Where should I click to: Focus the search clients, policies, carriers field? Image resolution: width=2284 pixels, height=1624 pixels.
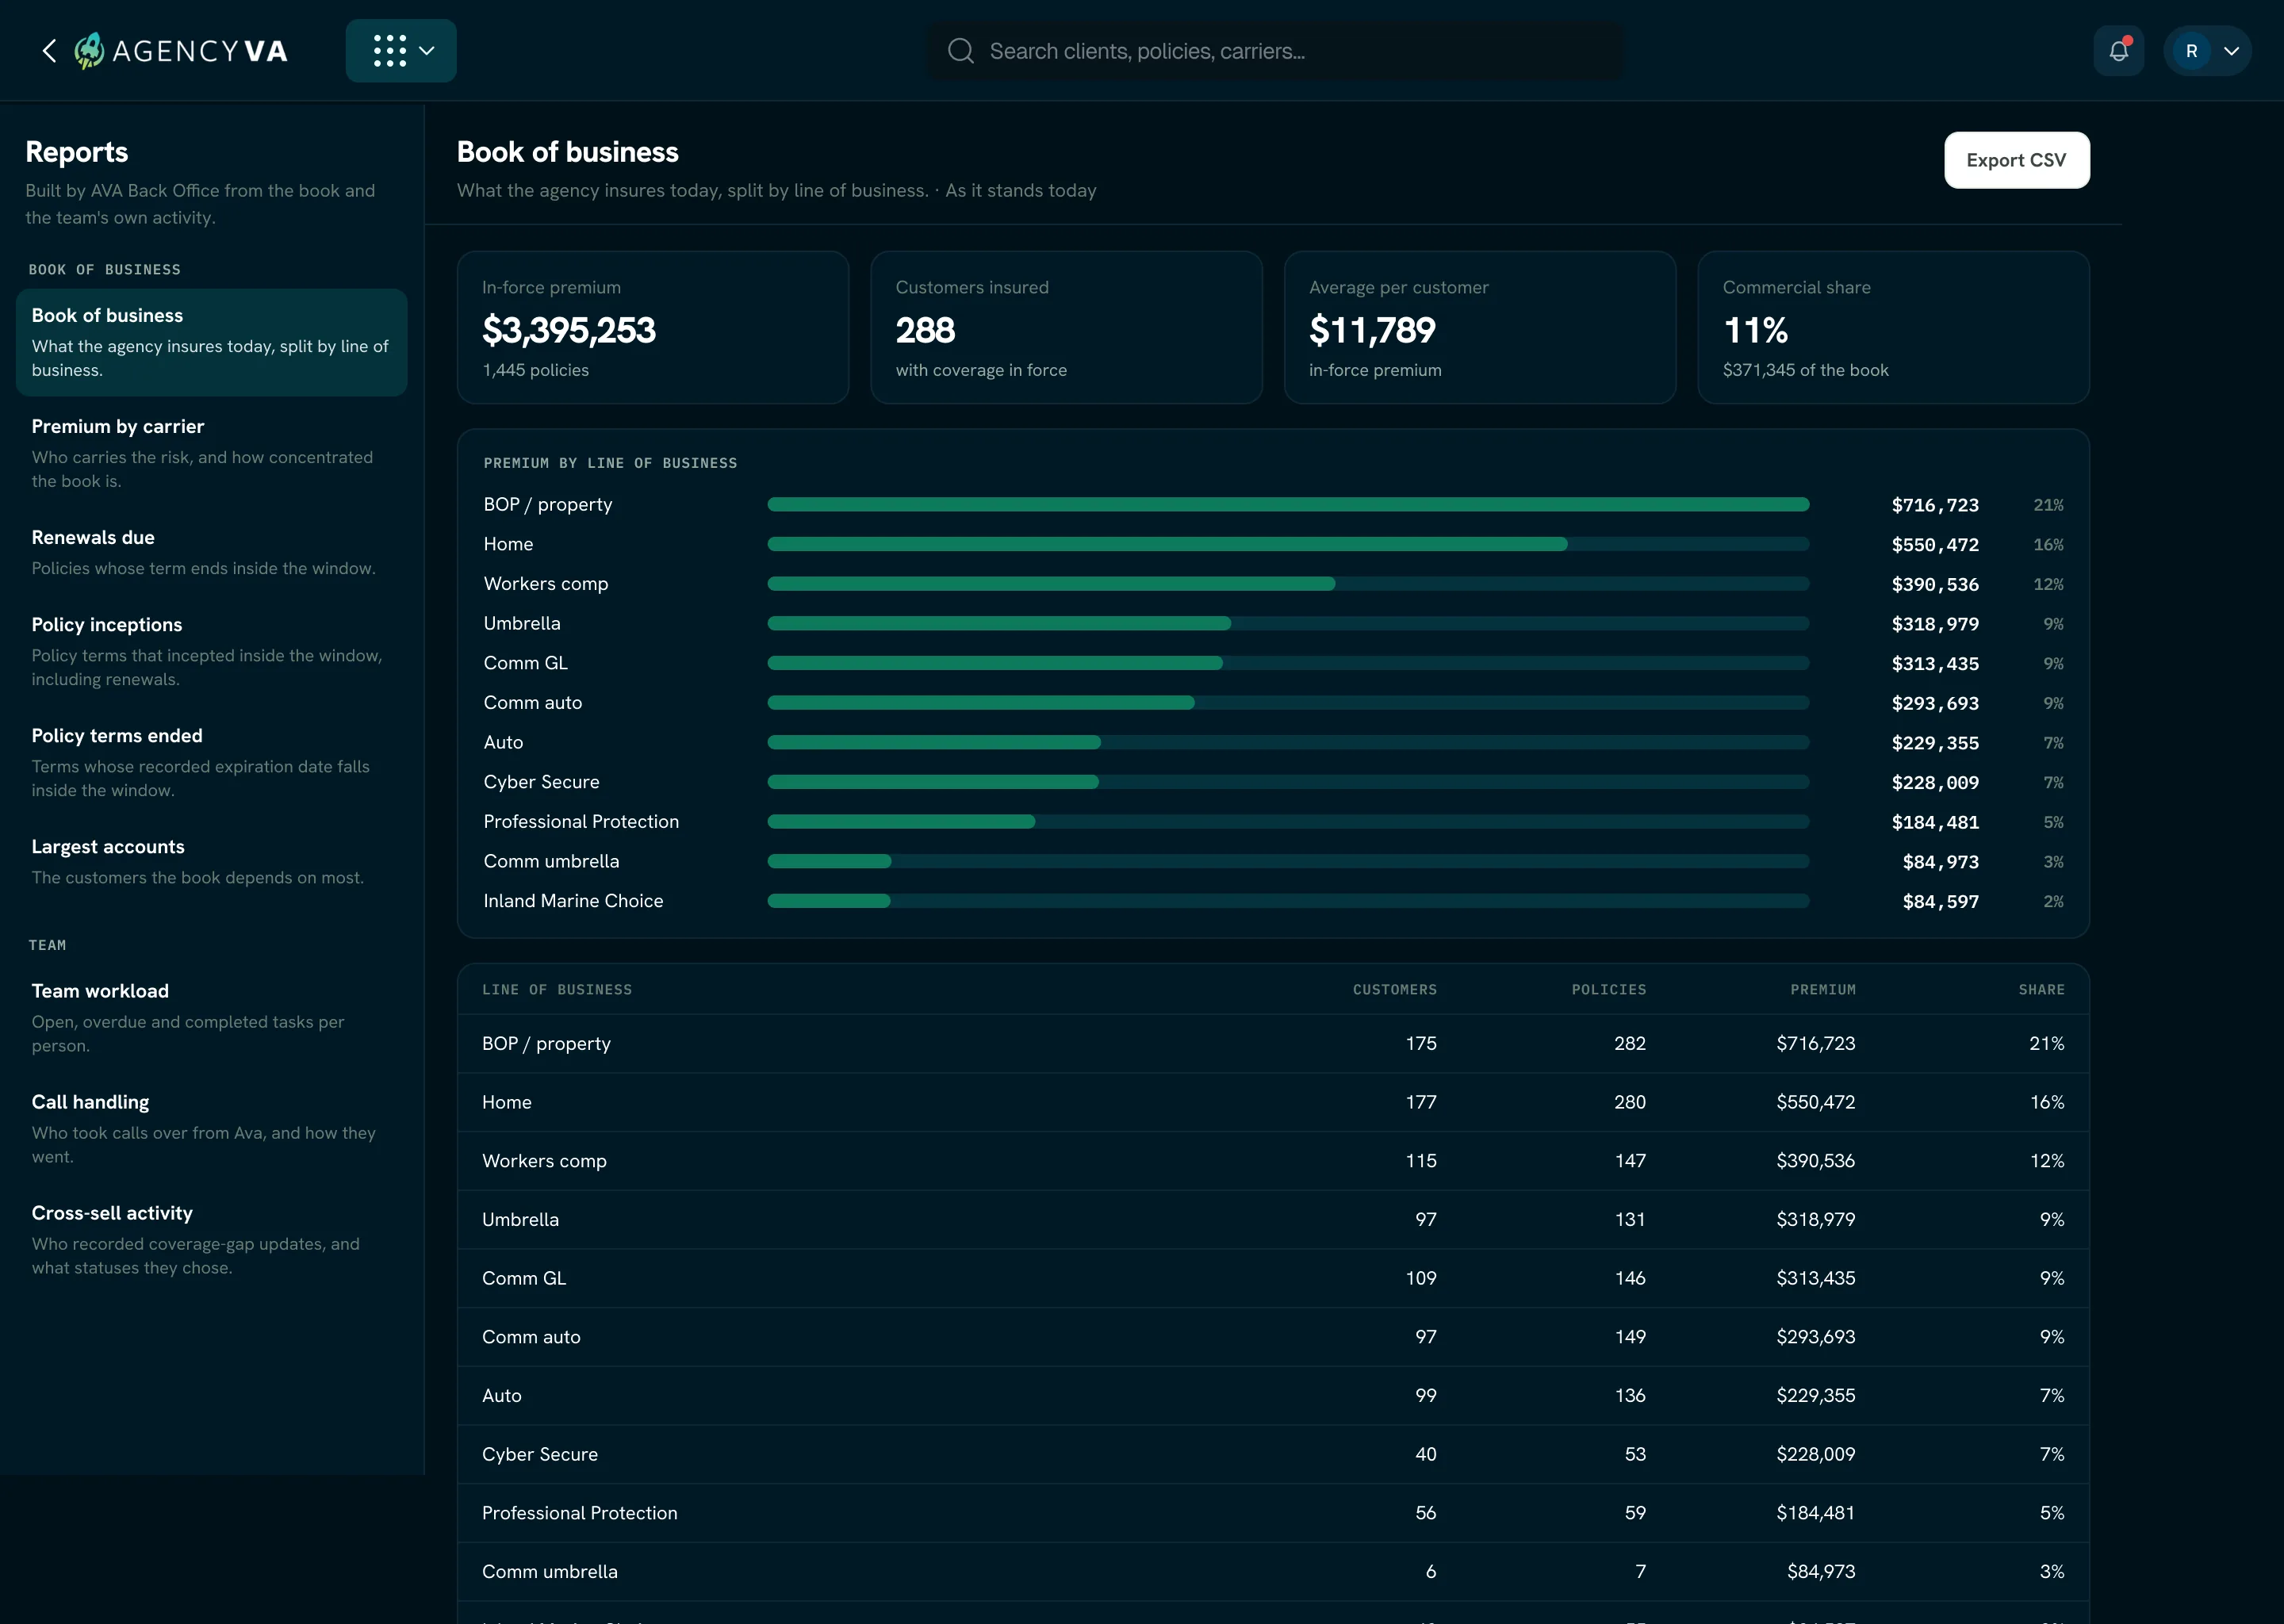[x=1276, y=51]
